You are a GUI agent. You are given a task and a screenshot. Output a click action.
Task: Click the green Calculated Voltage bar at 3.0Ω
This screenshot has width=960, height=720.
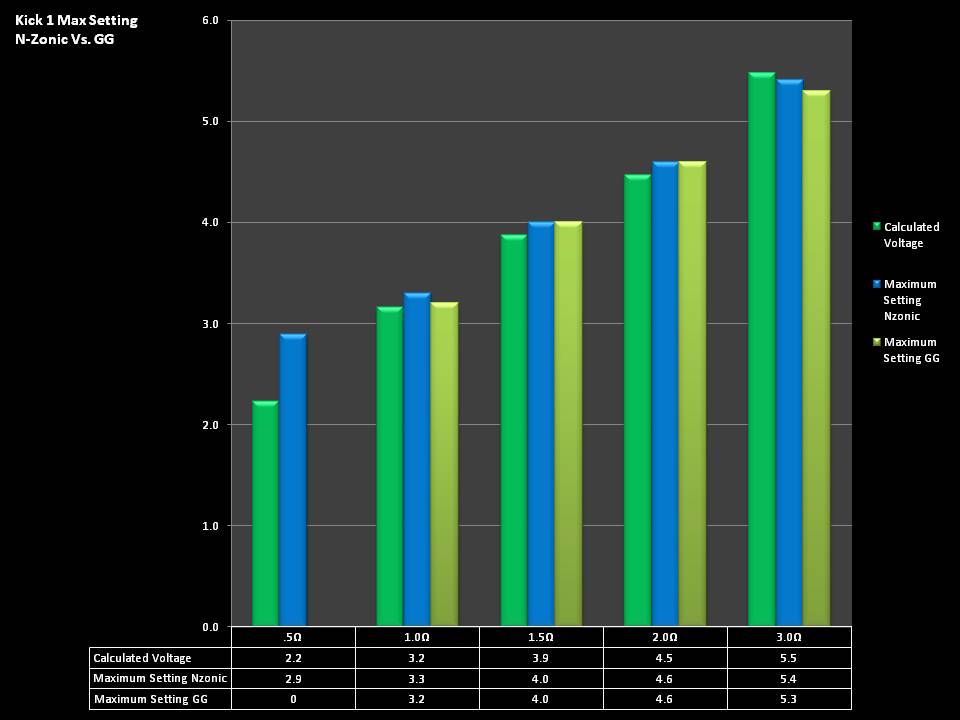tap(761, 350)
